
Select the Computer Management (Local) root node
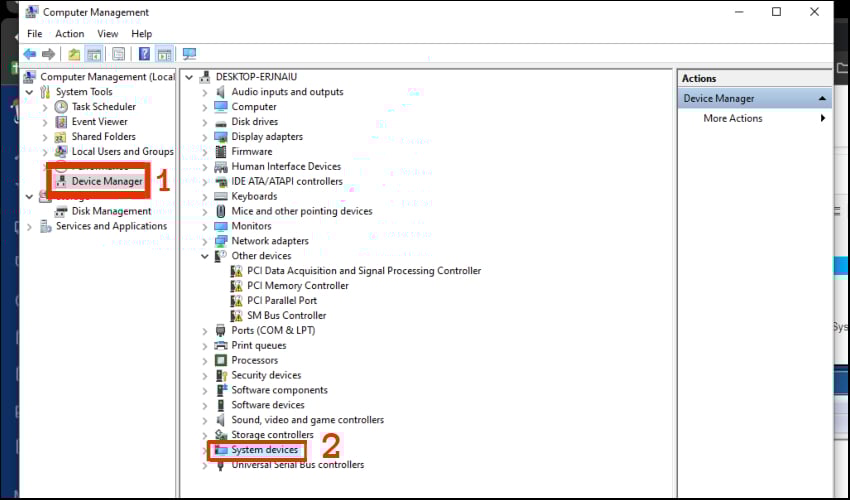coord(107,77)
